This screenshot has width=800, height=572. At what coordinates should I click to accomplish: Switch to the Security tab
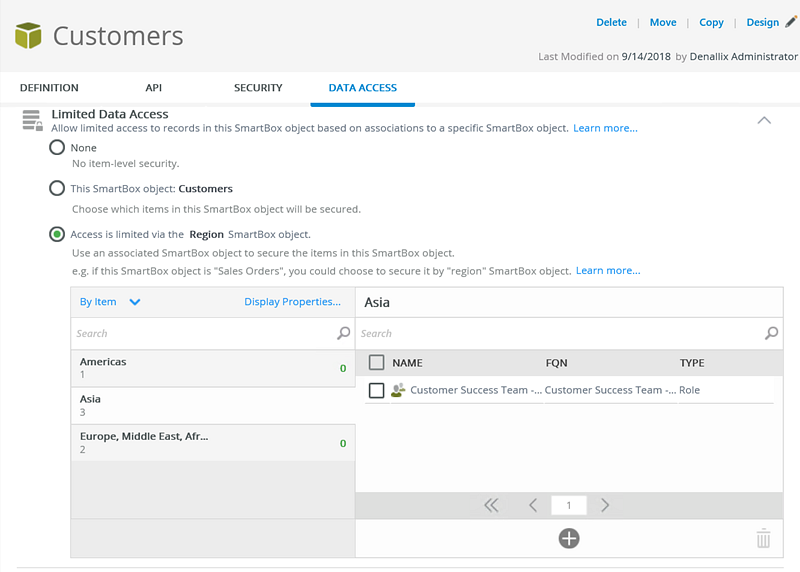(x=258, y=88)
